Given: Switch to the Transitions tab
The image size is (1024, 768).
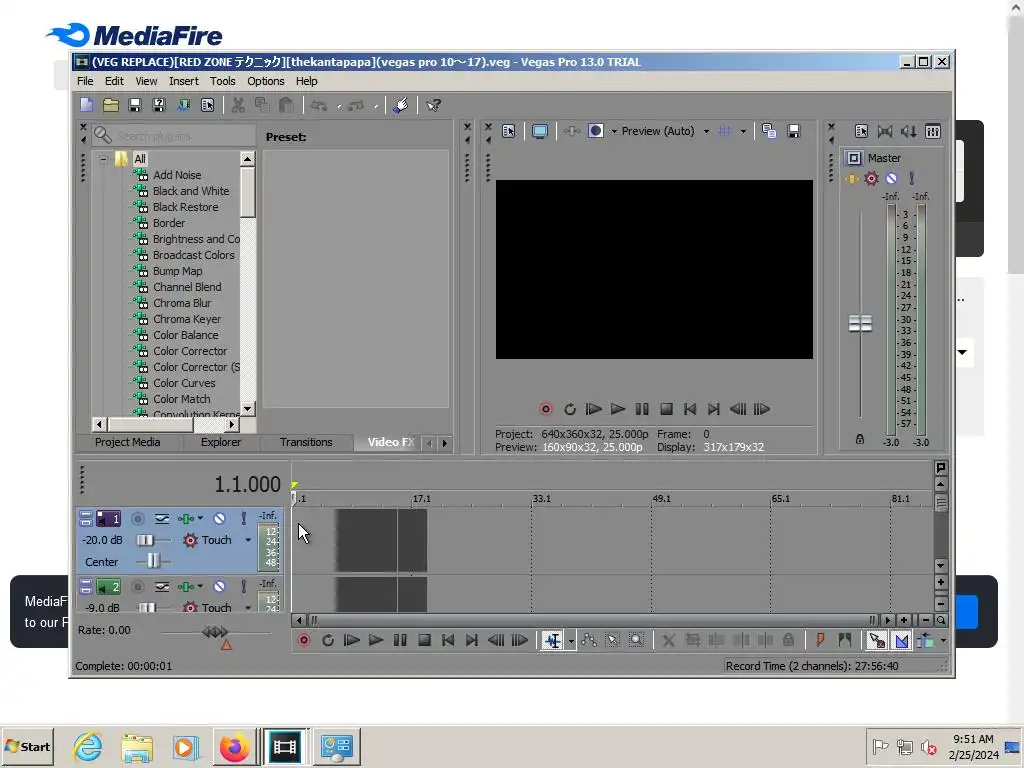Looking at the screenshot, I should (306, 442).
